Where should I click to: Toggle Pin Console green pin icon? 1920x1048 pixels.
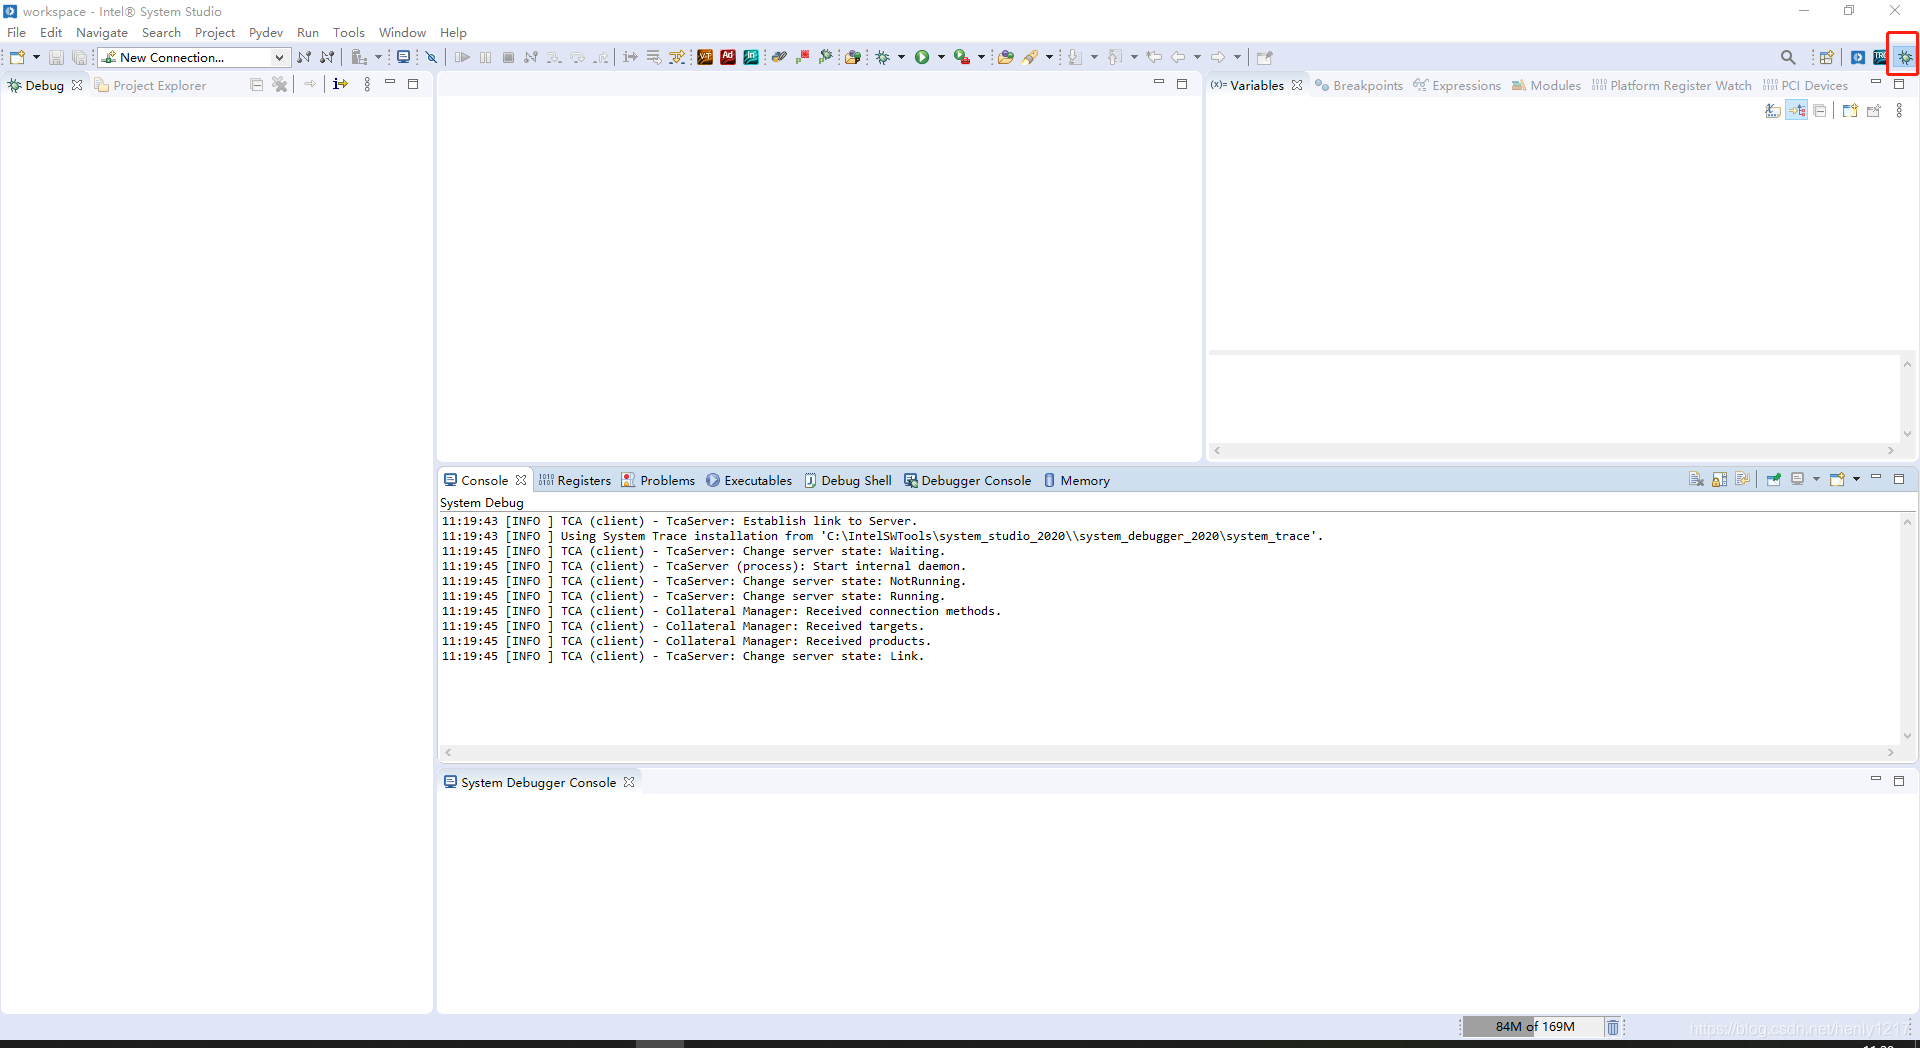tap(1774, 479)
